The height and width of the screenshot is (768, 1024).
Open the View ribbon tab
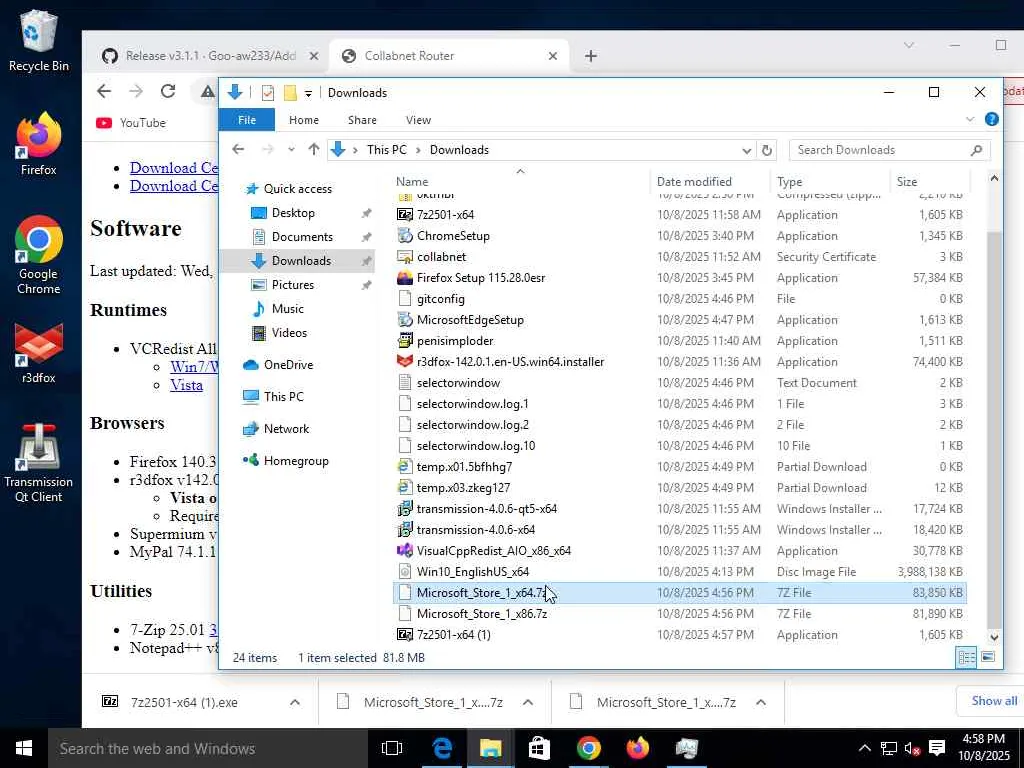point(418,120)
